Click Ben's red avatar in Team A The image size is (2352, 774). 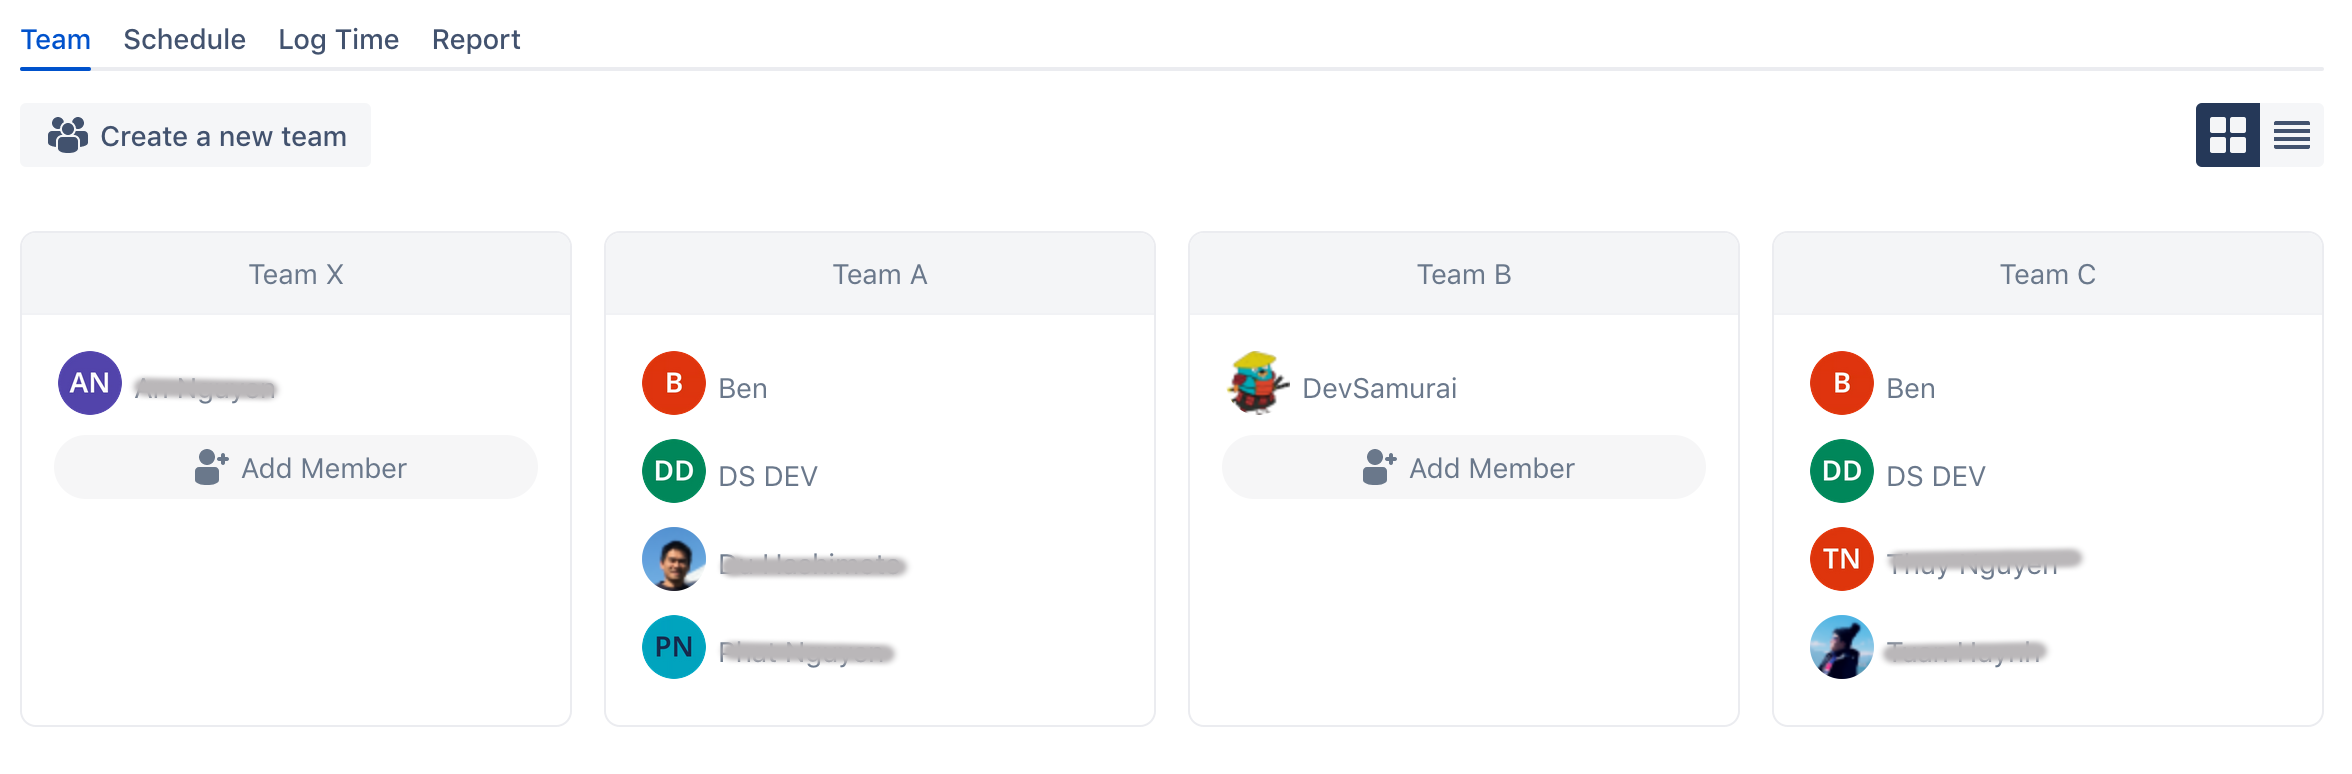[x=674, y=383]
